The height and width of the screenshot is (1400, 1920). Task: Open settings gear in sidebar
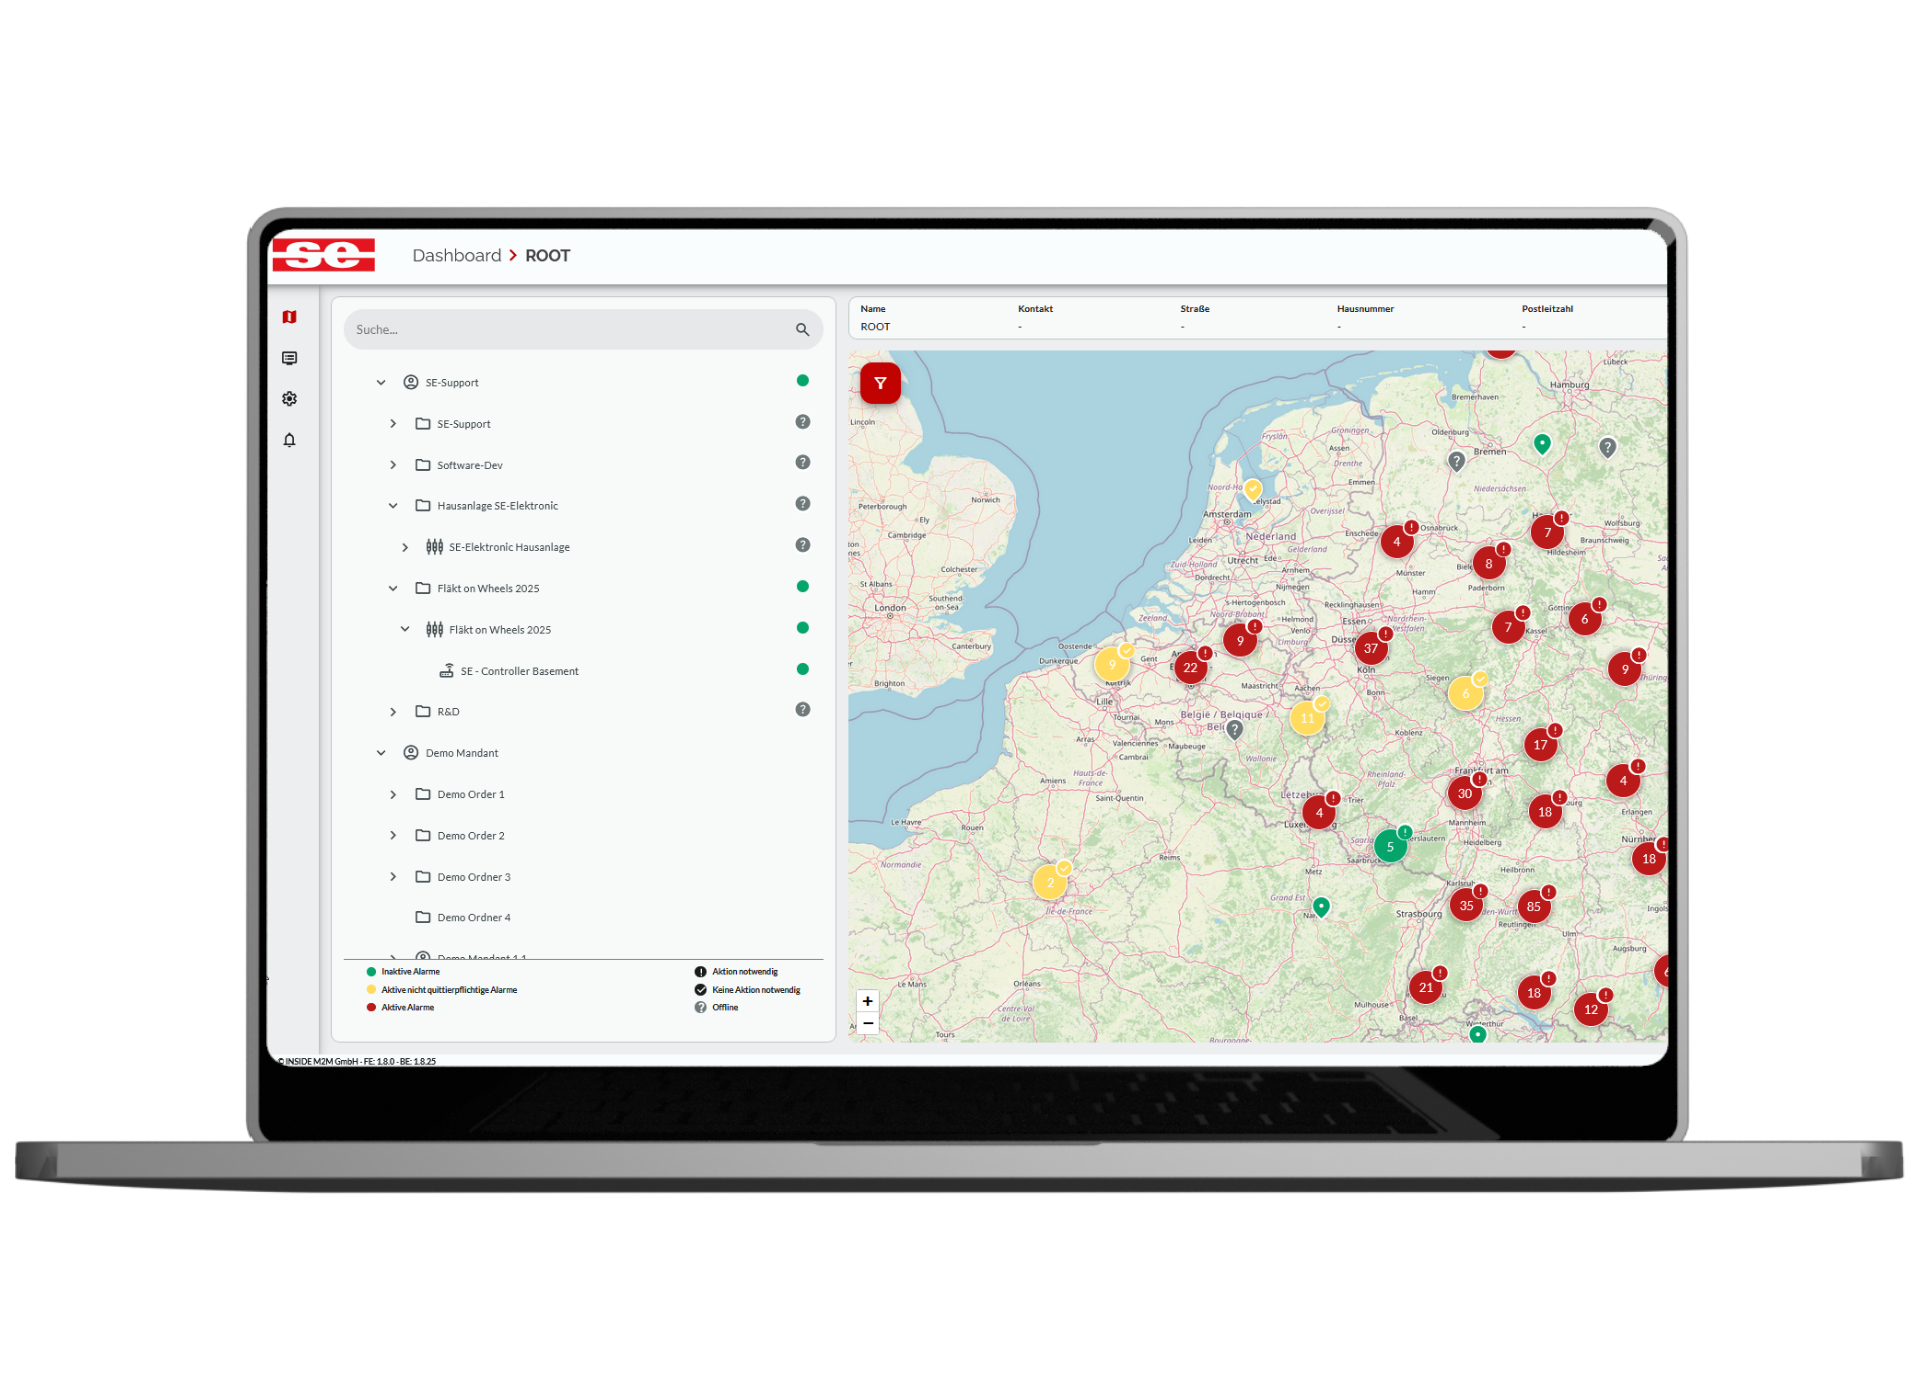click(x=289, y=399)
